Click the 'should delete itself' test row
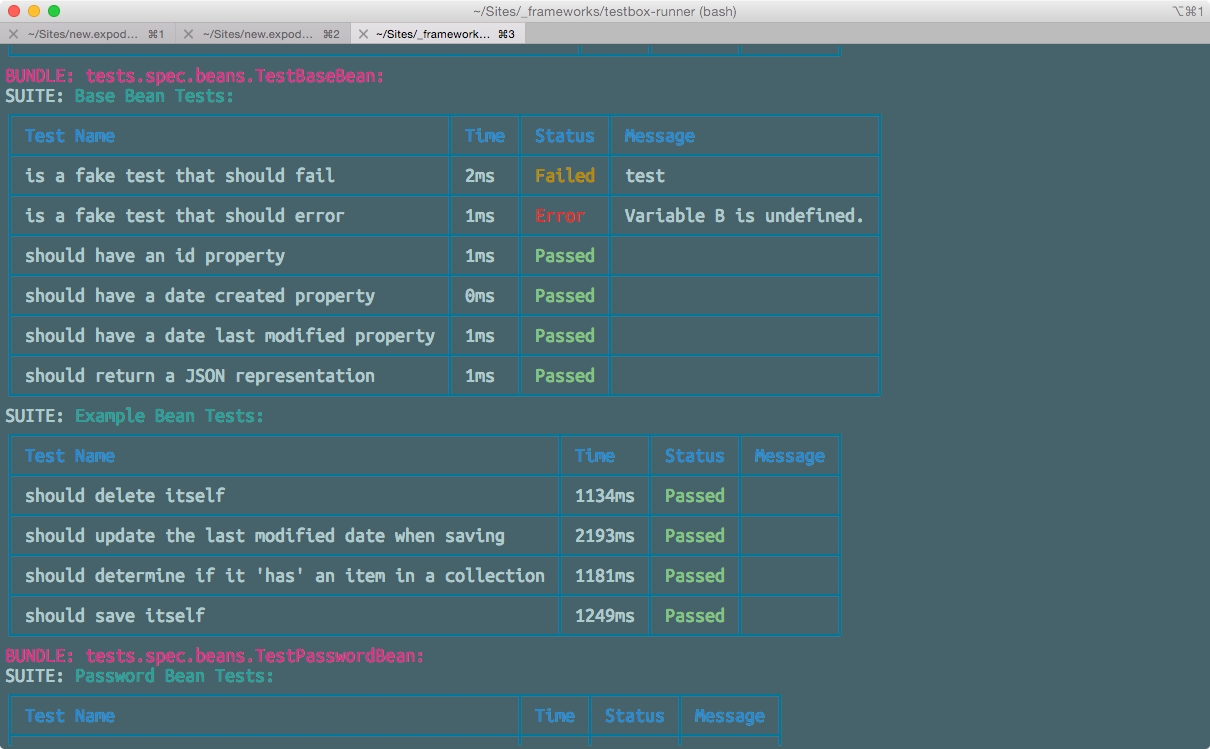 pos(125,496)
